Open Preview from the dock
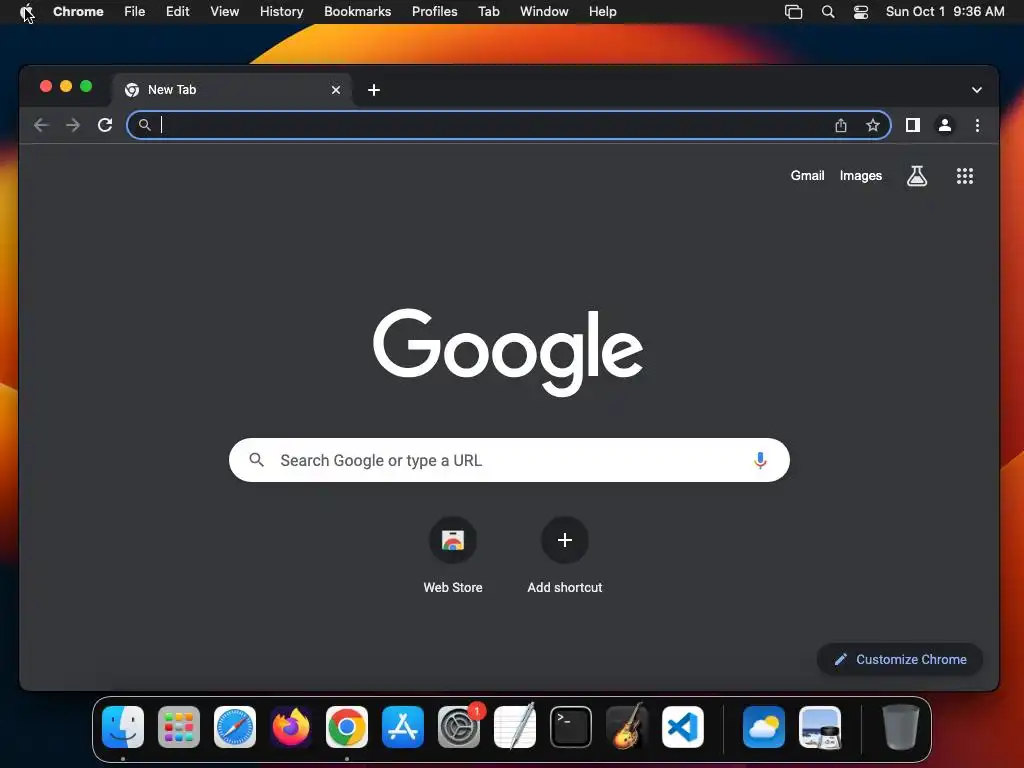 (x=820, y=727)
